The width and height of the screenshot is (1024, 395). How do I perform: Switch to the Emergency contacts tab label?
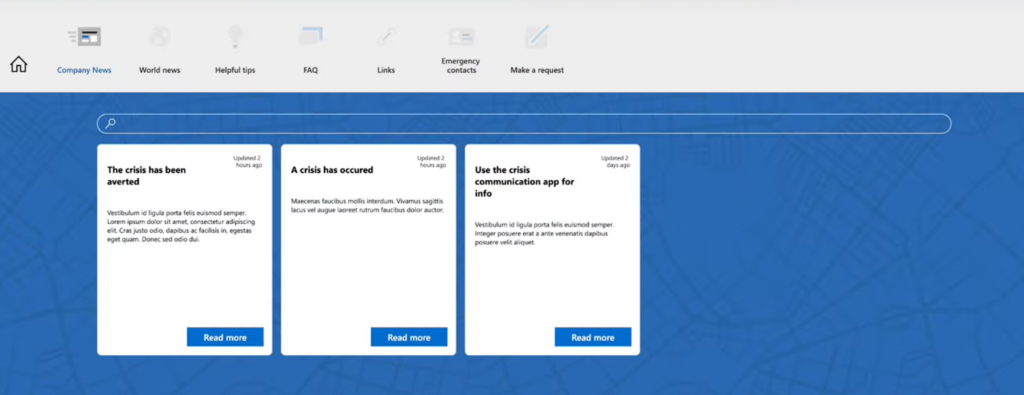[x=461, y=65]
